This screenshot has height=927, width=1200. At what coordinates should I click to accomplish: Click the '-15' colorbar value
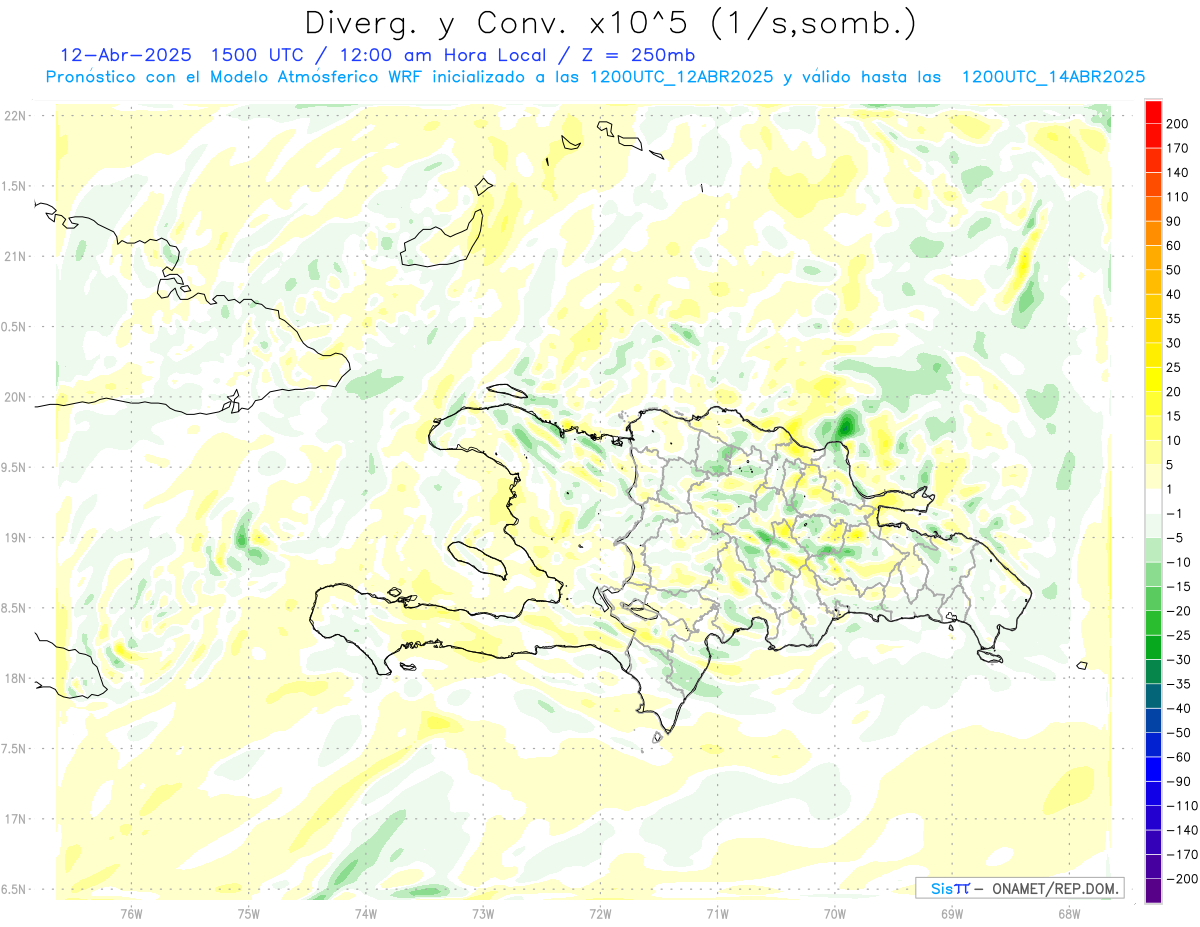click(1179, 586)
